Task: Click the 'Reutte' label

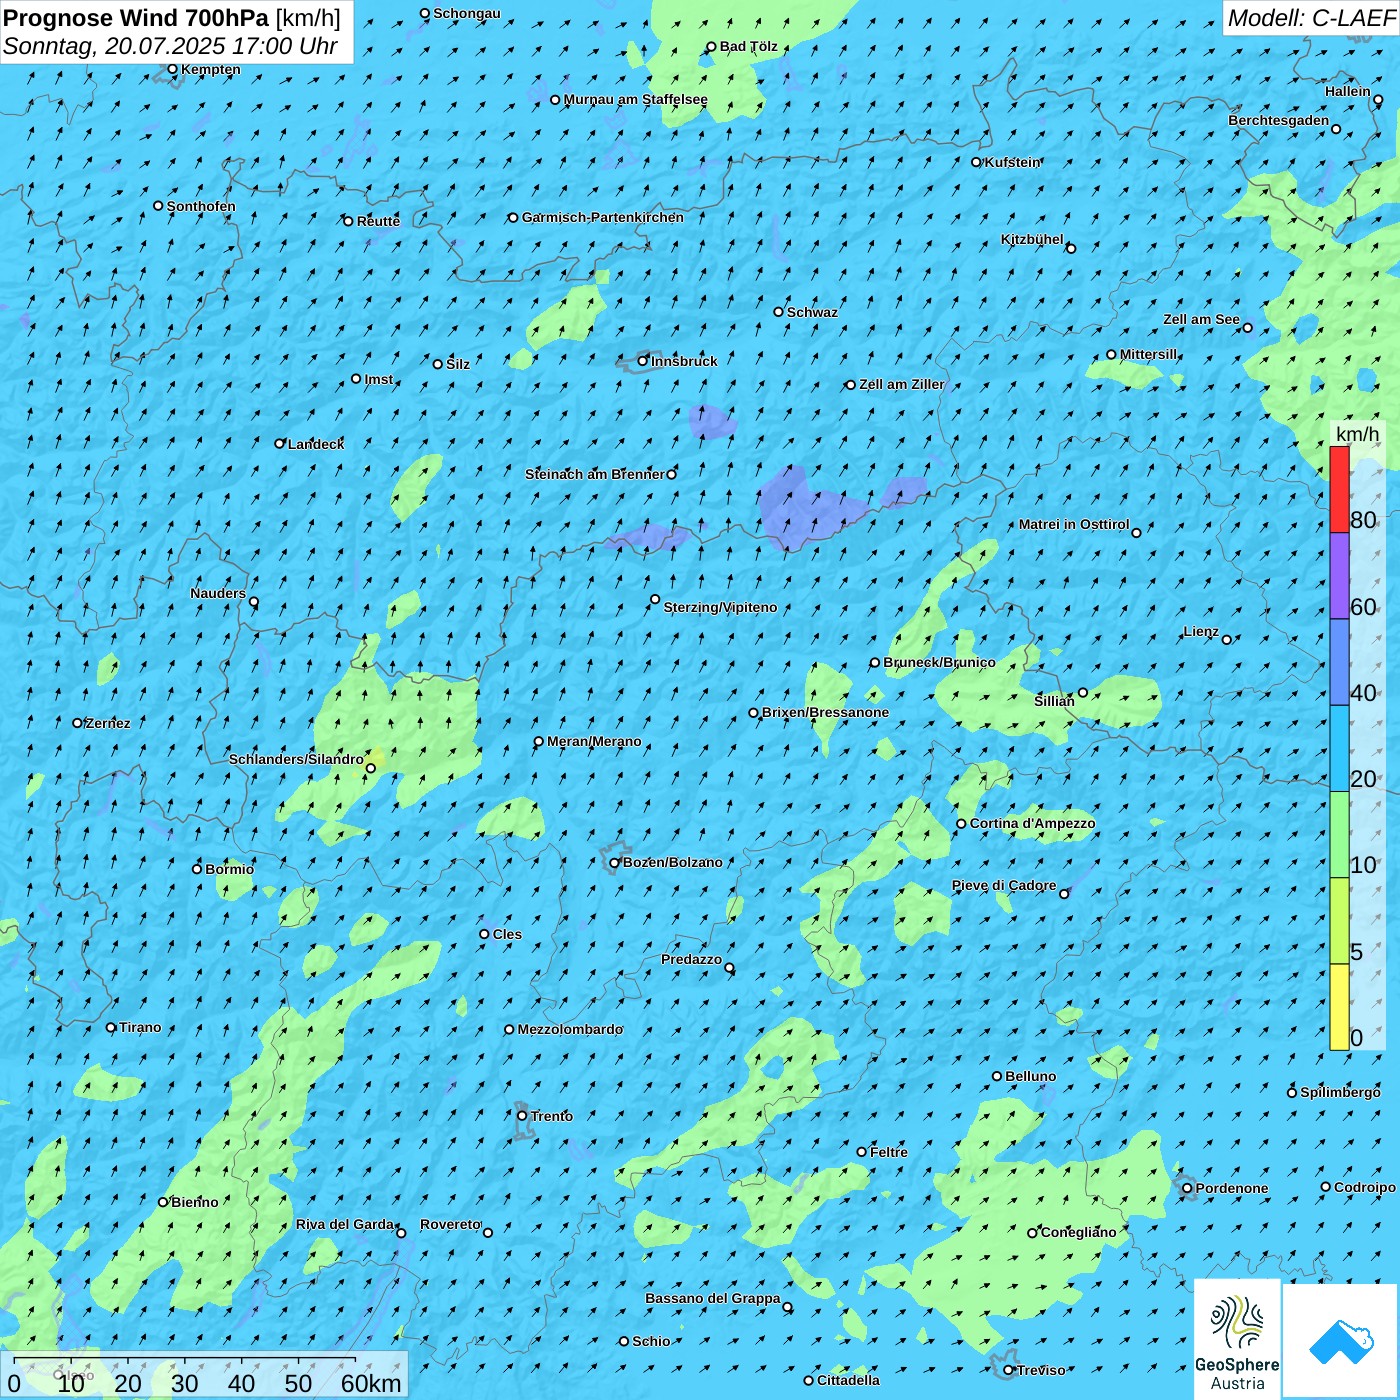Action: point(378,221)
